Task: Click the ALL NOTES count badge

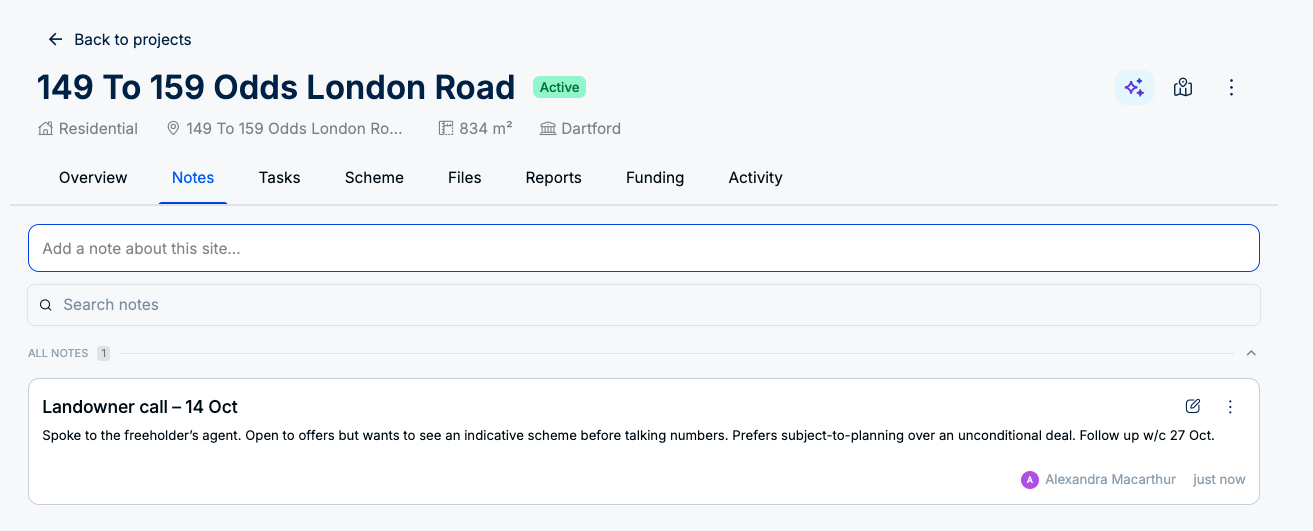Action: click(104, 353)
